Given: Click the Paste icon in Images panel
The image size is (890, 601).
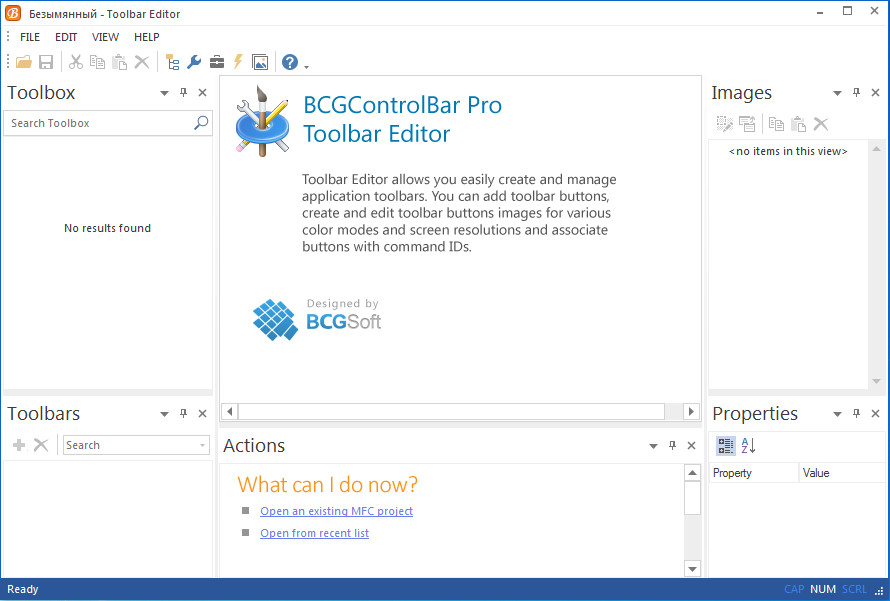Looking at the screenshot, I should [x=799, y=124].
